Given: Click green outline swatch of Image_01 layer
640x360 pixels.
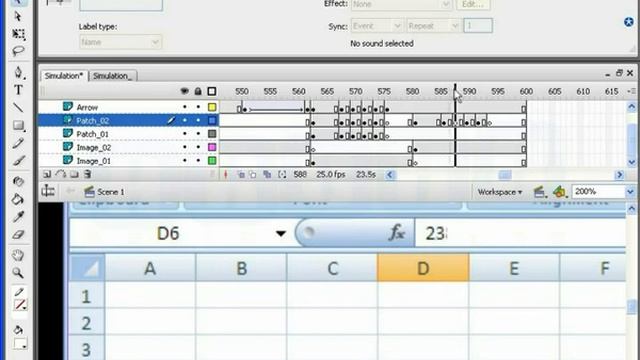Looking at the screenshot, I should click(x=212, y=161).
